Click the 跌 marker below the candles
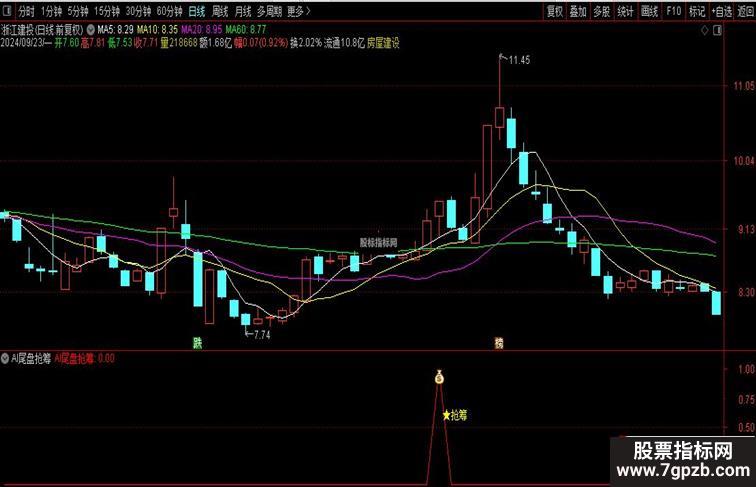756x487 pixels. 198,343
